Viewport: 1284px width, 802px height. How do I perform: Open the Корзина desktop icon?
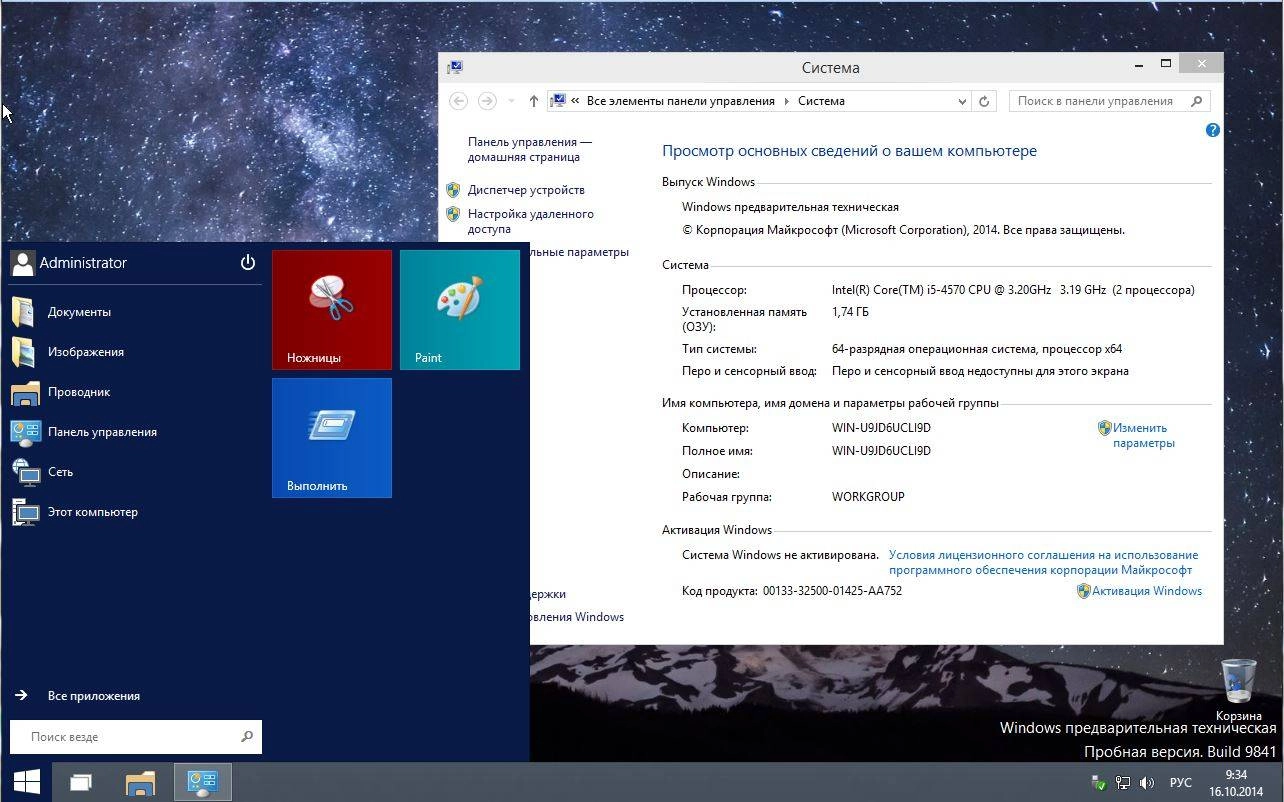click(x=1239, y=689)
